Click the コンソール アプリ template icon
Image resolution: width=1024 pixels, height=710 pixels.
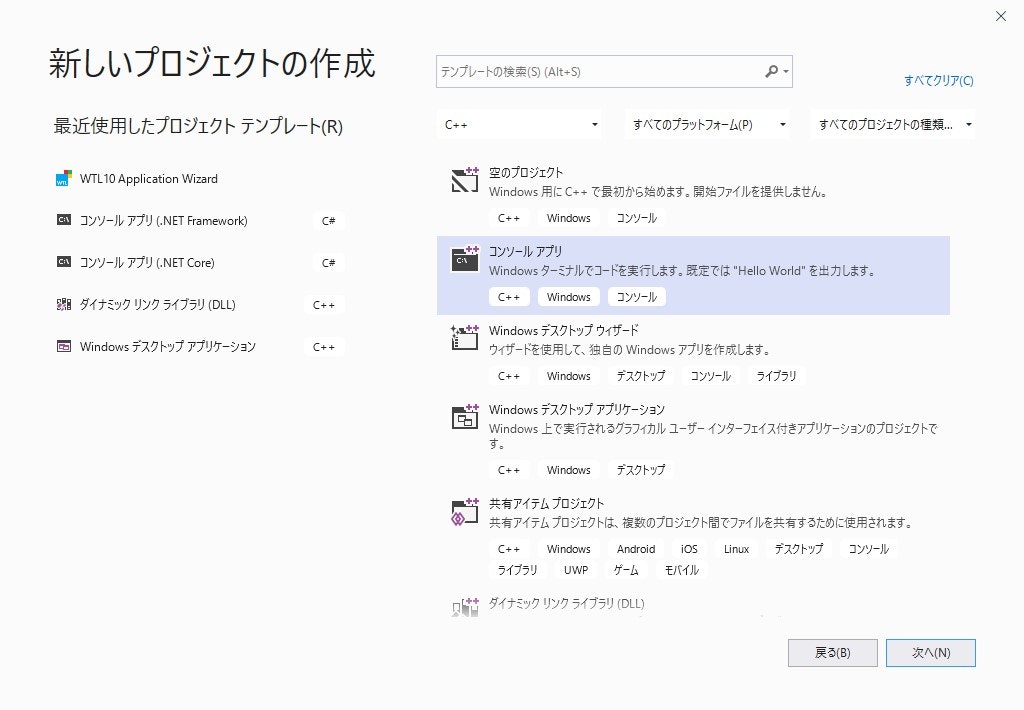[465, 259]
